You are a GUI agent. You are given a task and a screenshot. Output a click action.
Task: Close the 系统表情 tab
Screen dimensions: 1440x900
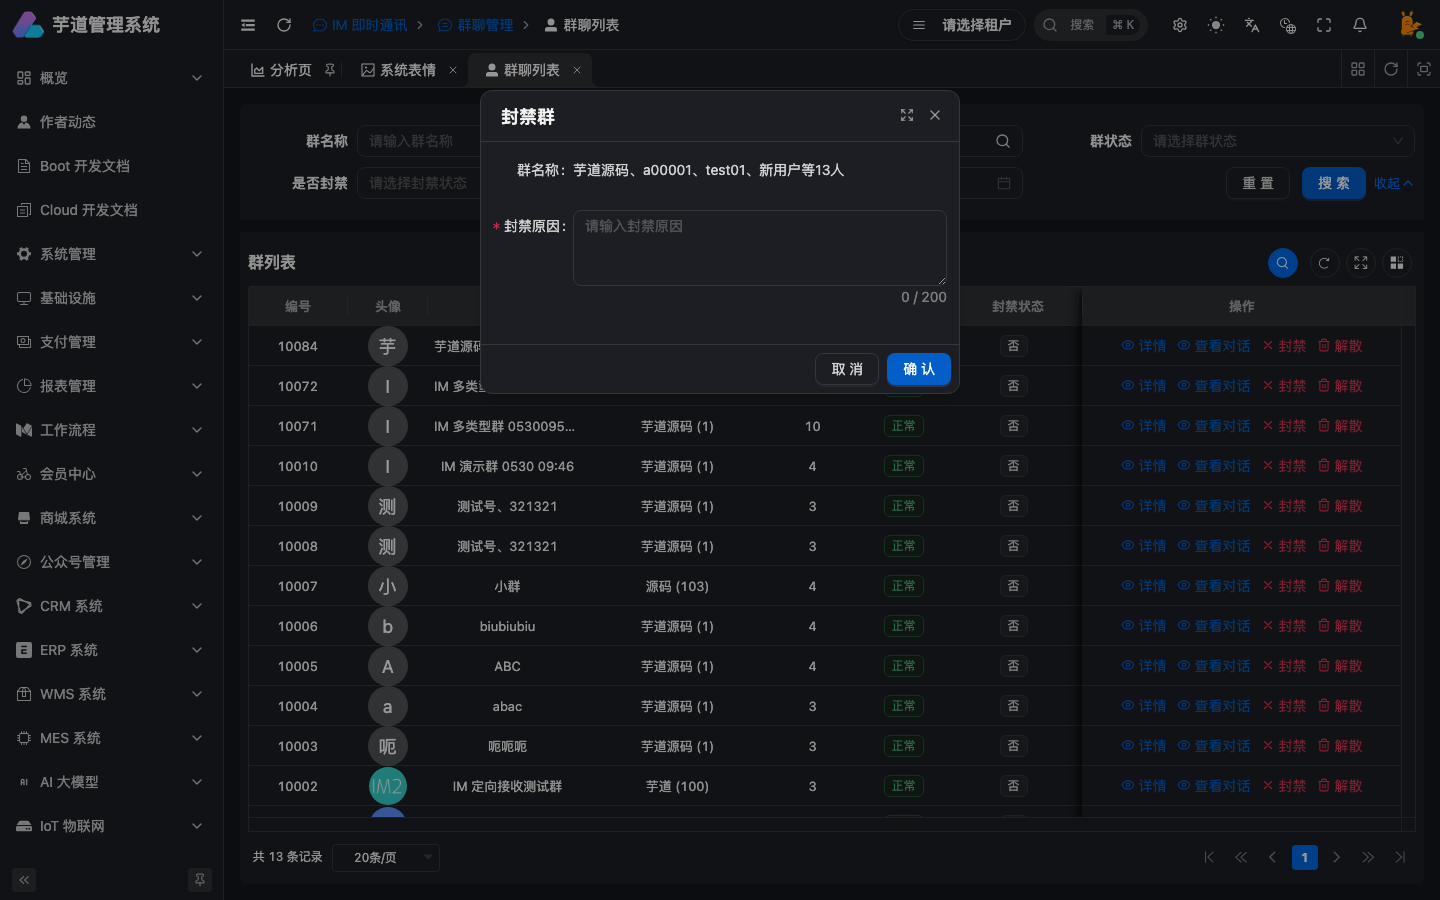(453, 70)
